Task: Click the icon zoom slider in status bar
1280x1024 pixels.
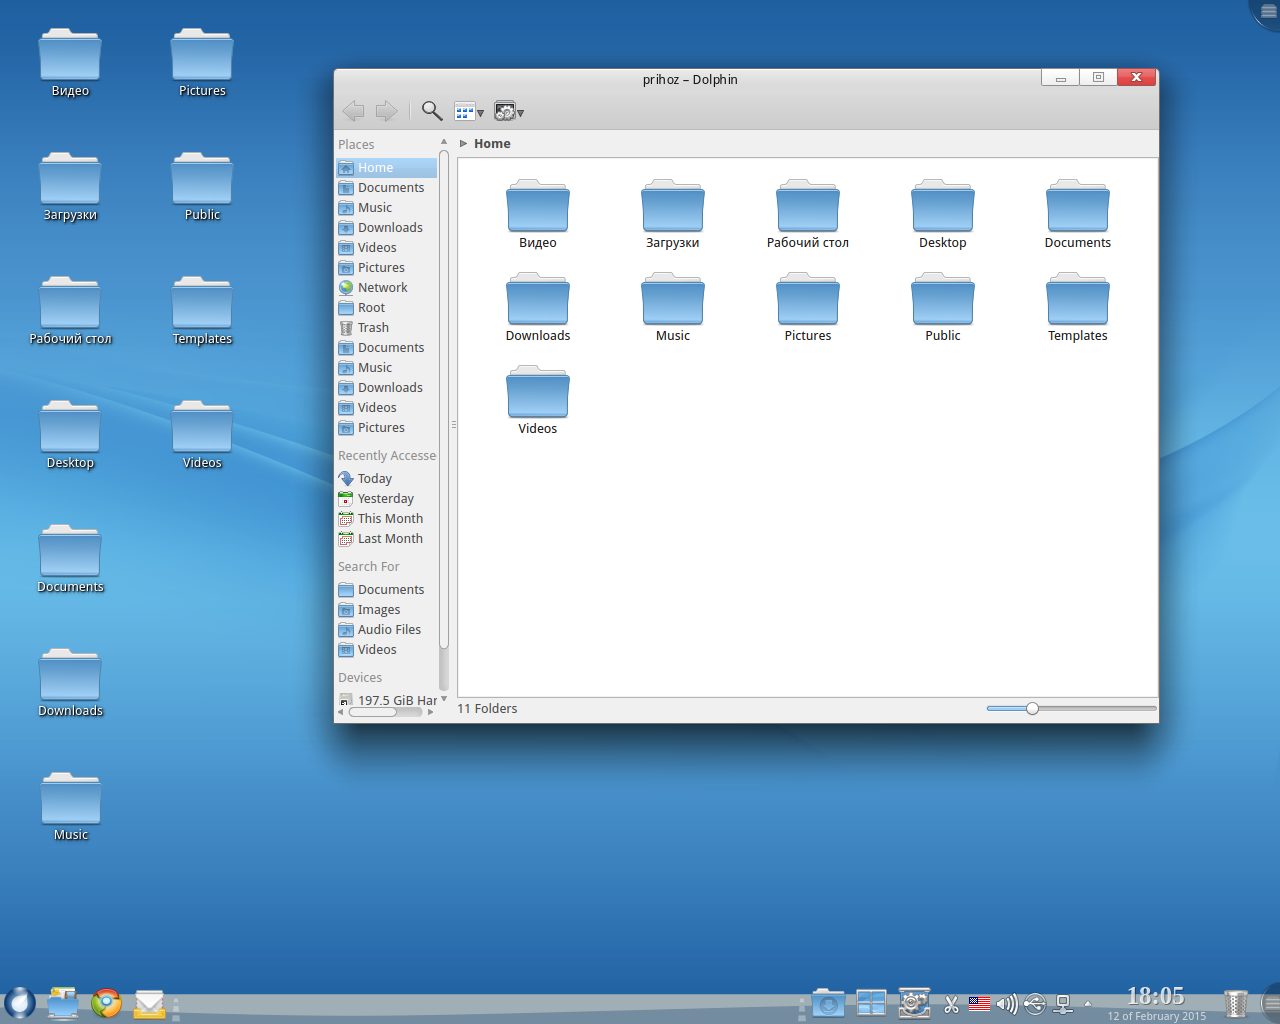Action: click(1032, 708)
